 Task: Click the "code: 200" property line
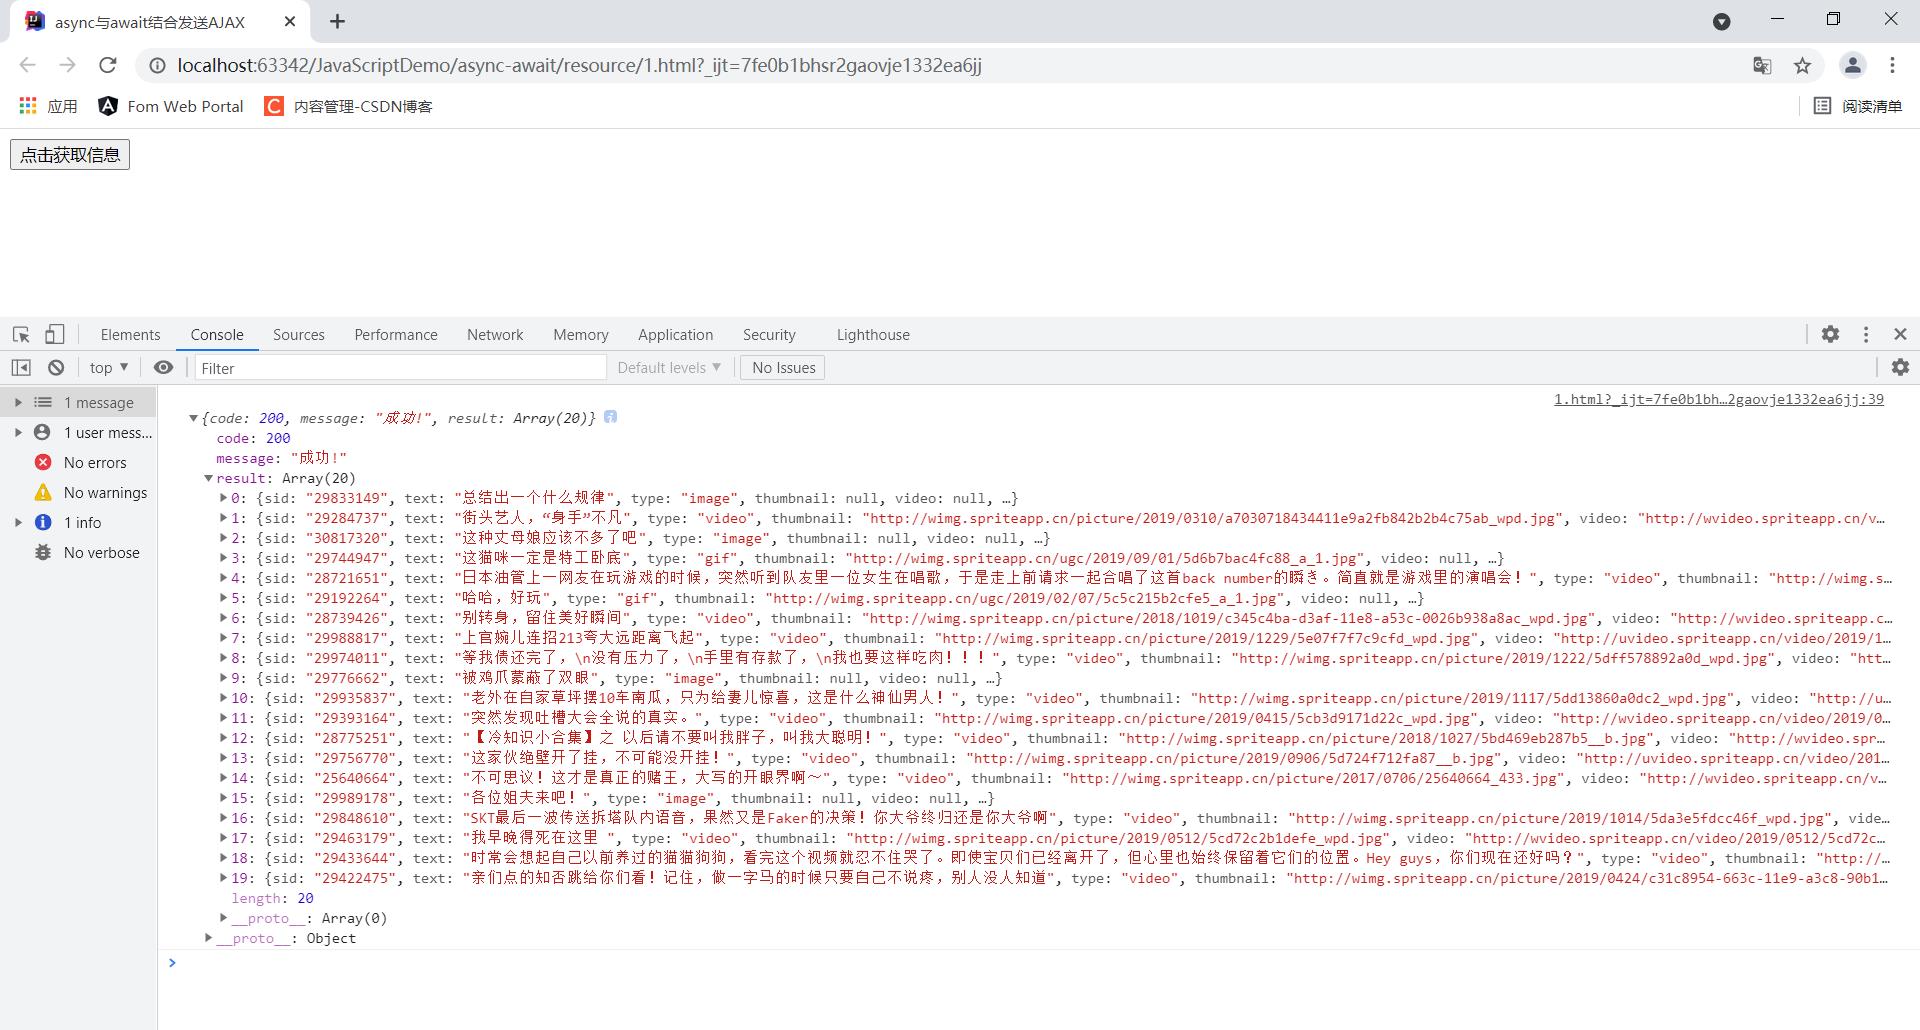pos(253,438)
